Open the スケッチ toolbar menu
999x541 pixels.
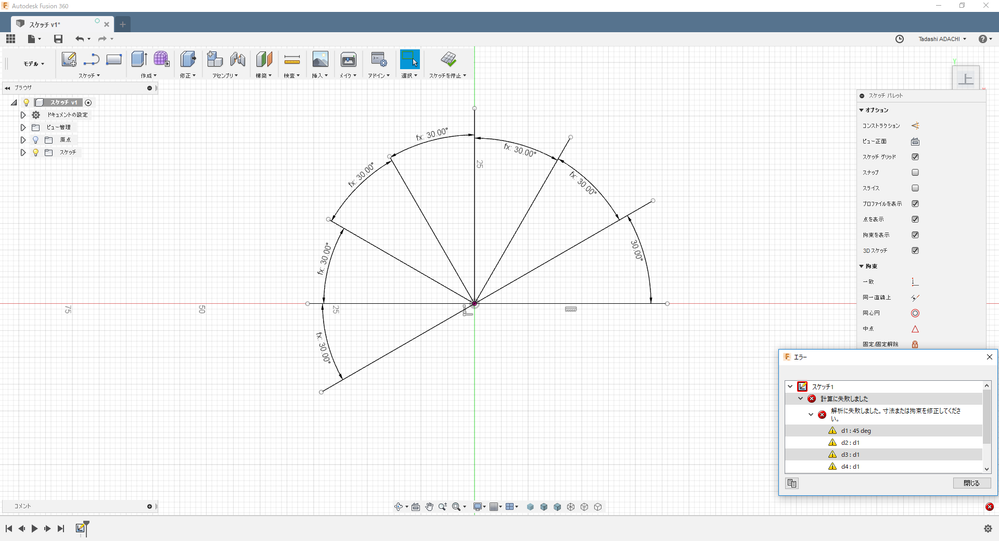pyautogui.click(x=89, y=75)
